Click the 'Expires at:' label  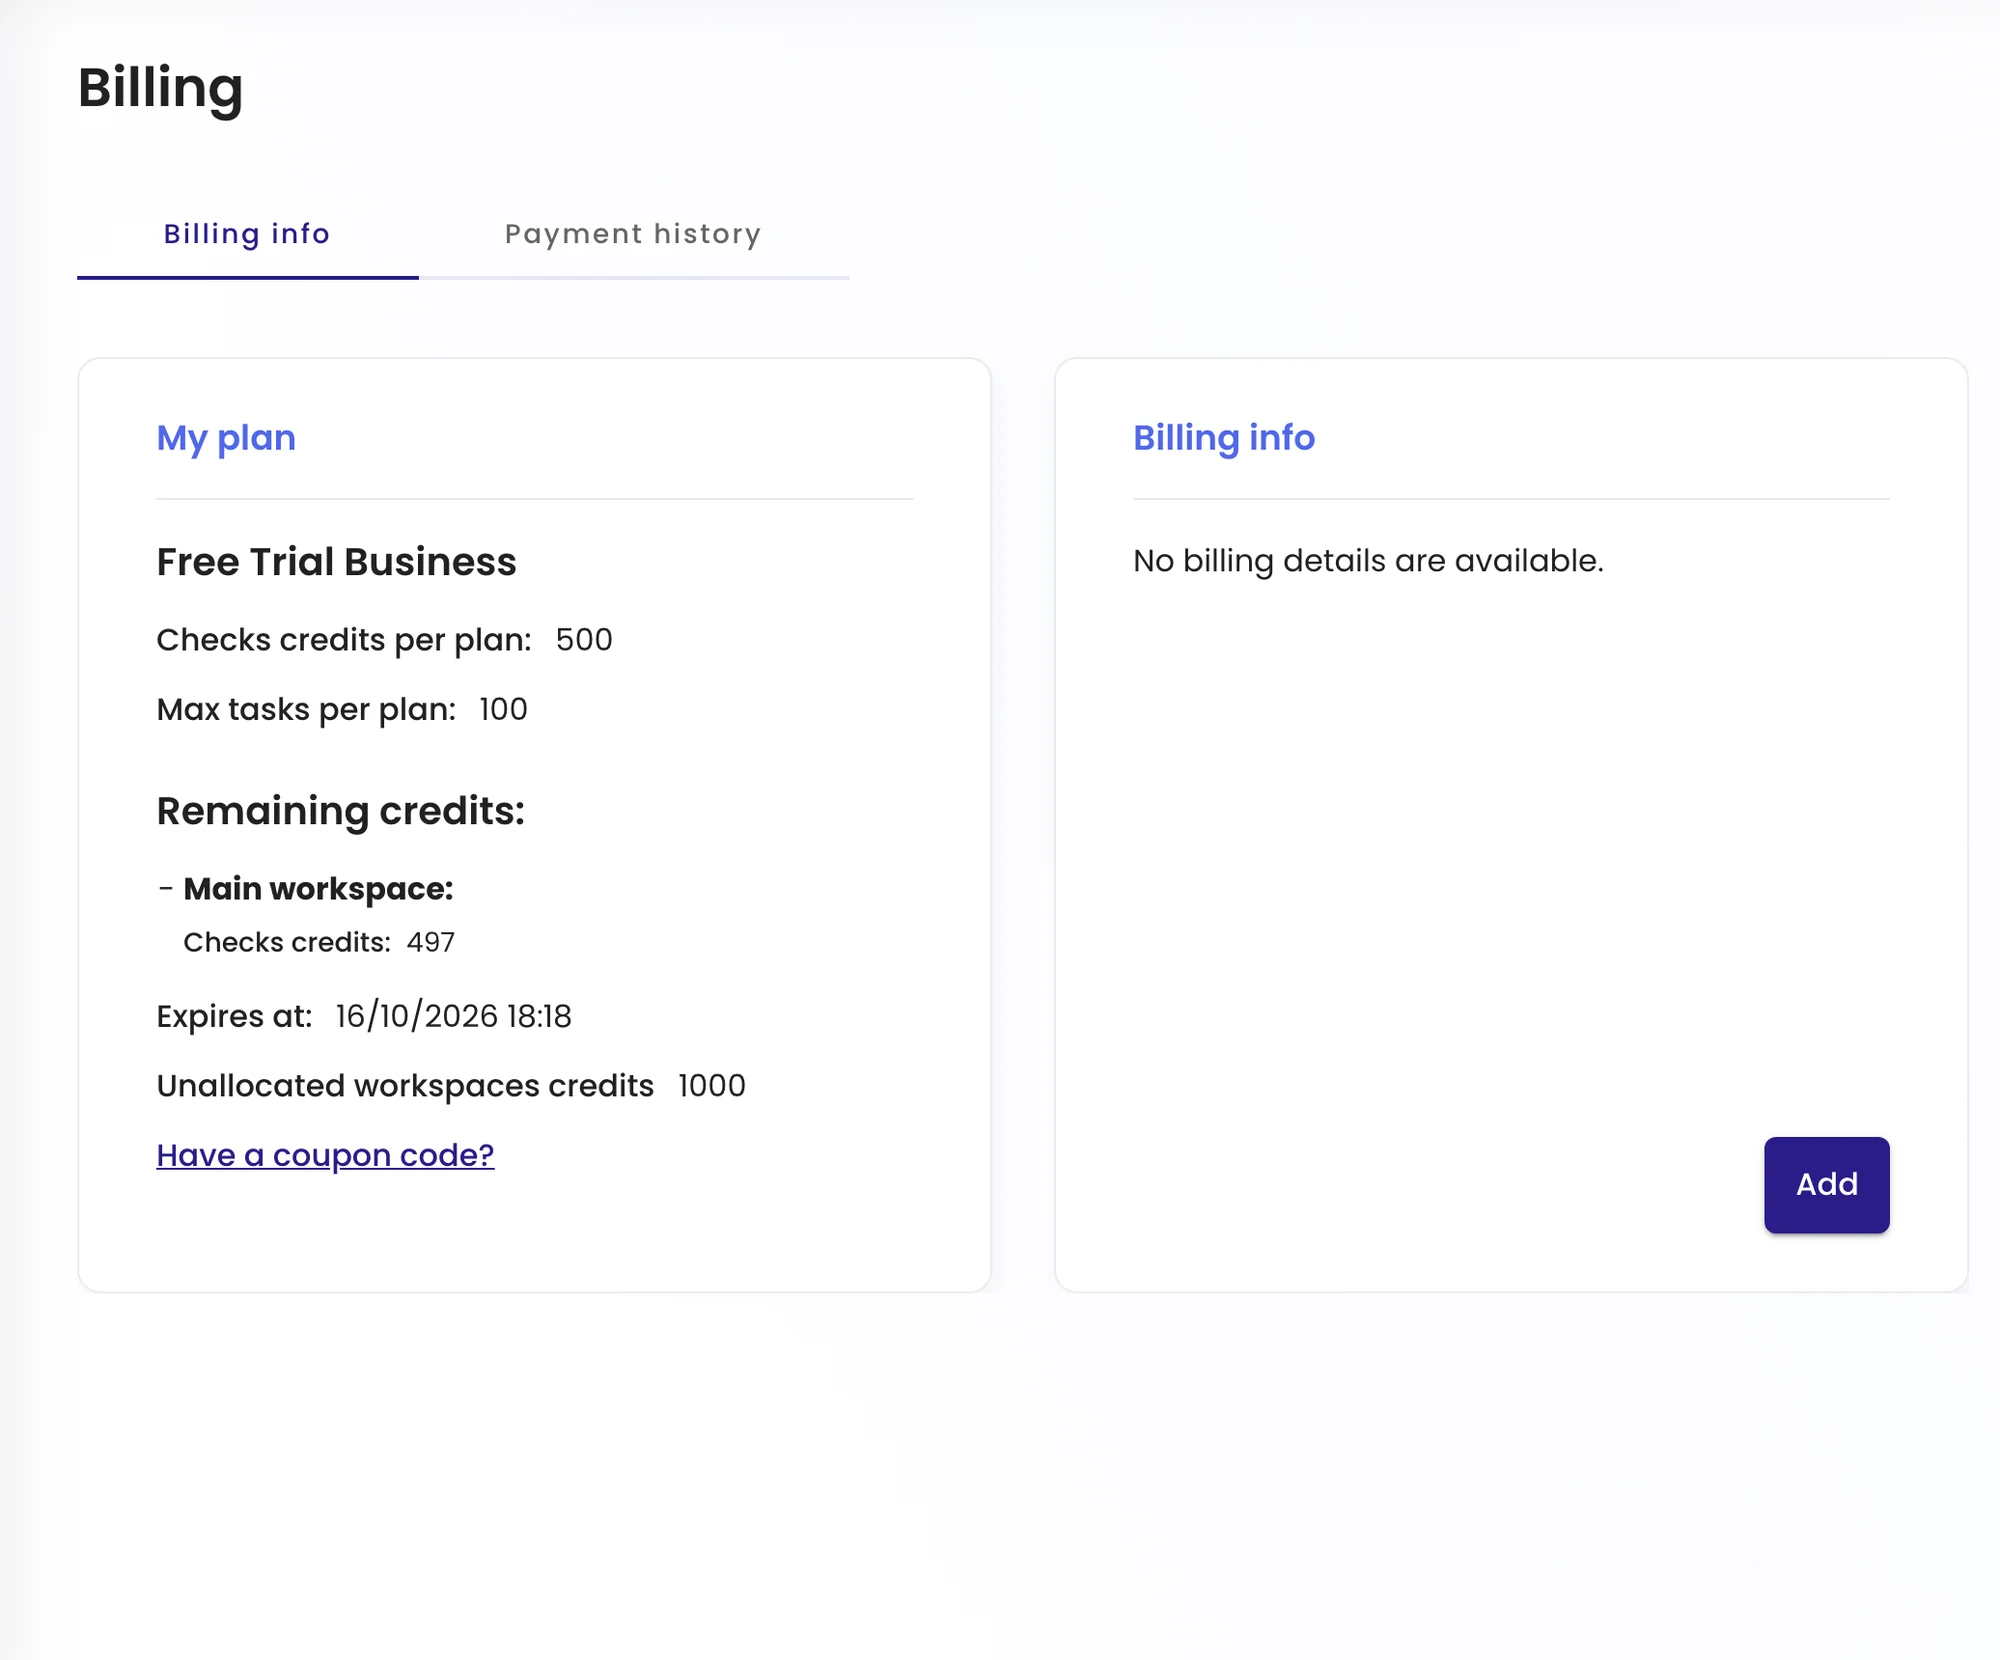pos(234,1016)
